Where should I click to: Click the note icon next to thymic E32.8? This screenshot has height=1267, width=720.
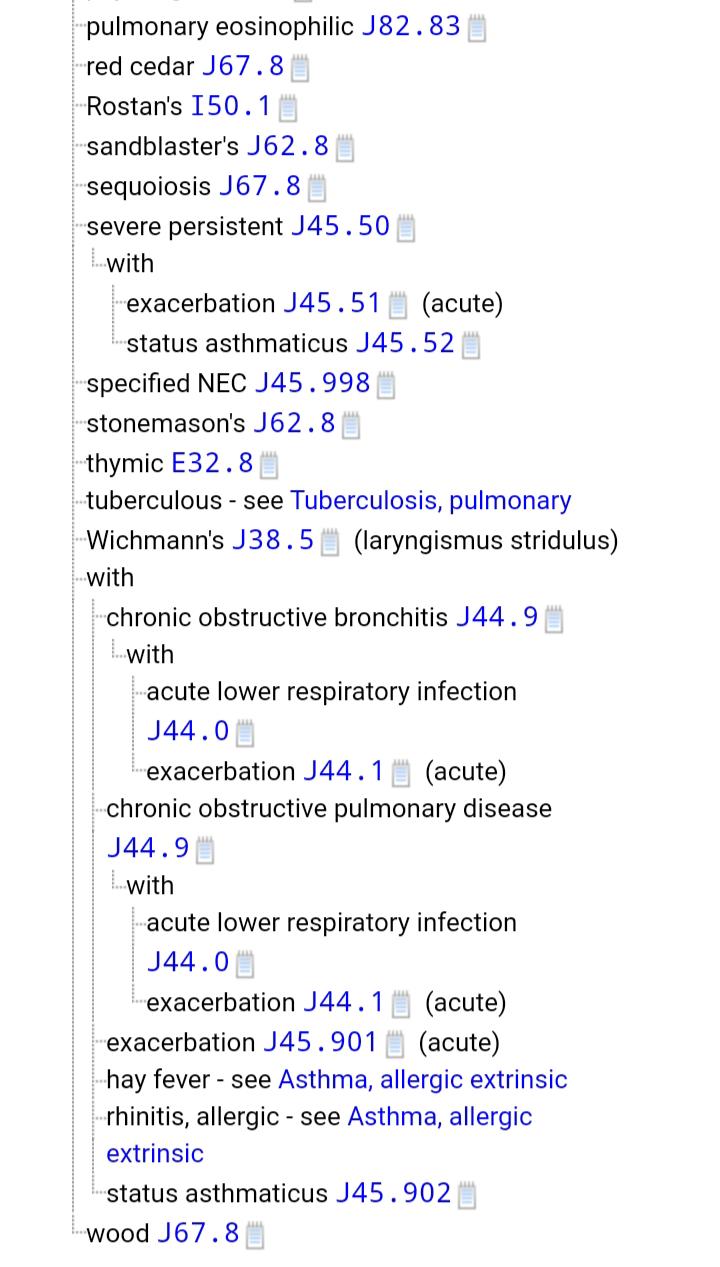point(268,465)
